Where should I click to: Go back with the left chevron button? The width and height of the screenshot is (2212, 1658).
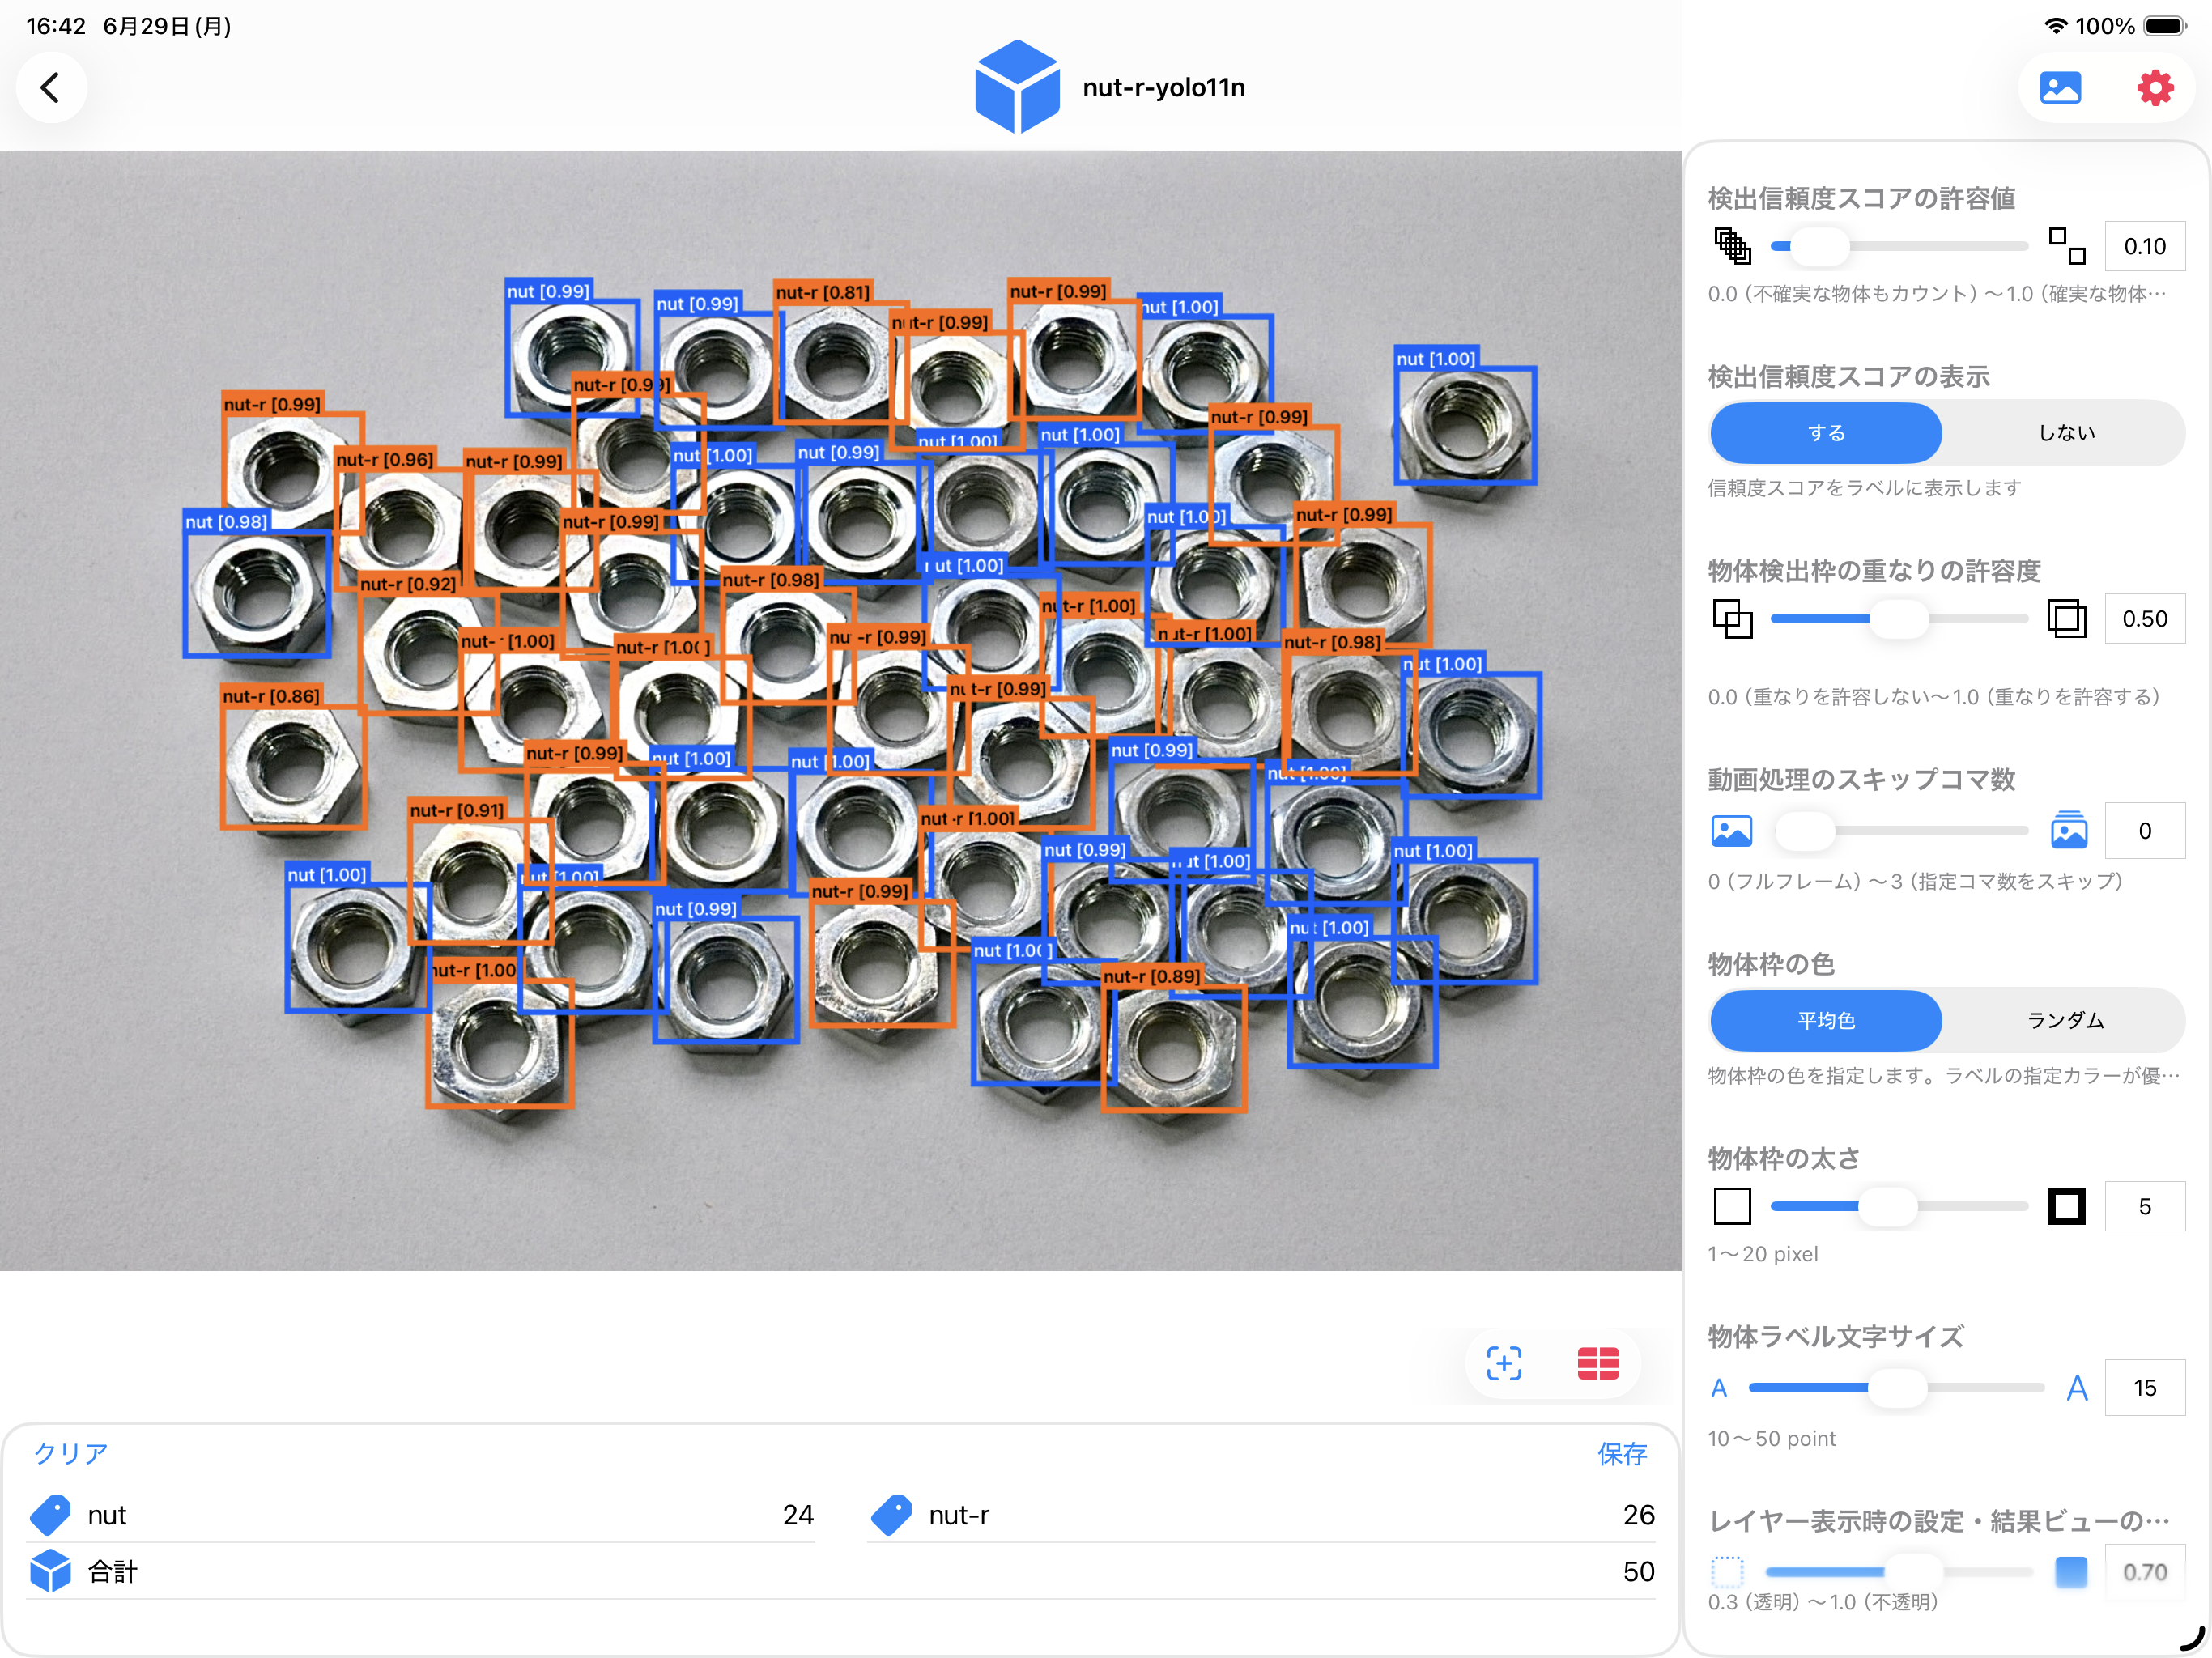[x=51, y=87]
